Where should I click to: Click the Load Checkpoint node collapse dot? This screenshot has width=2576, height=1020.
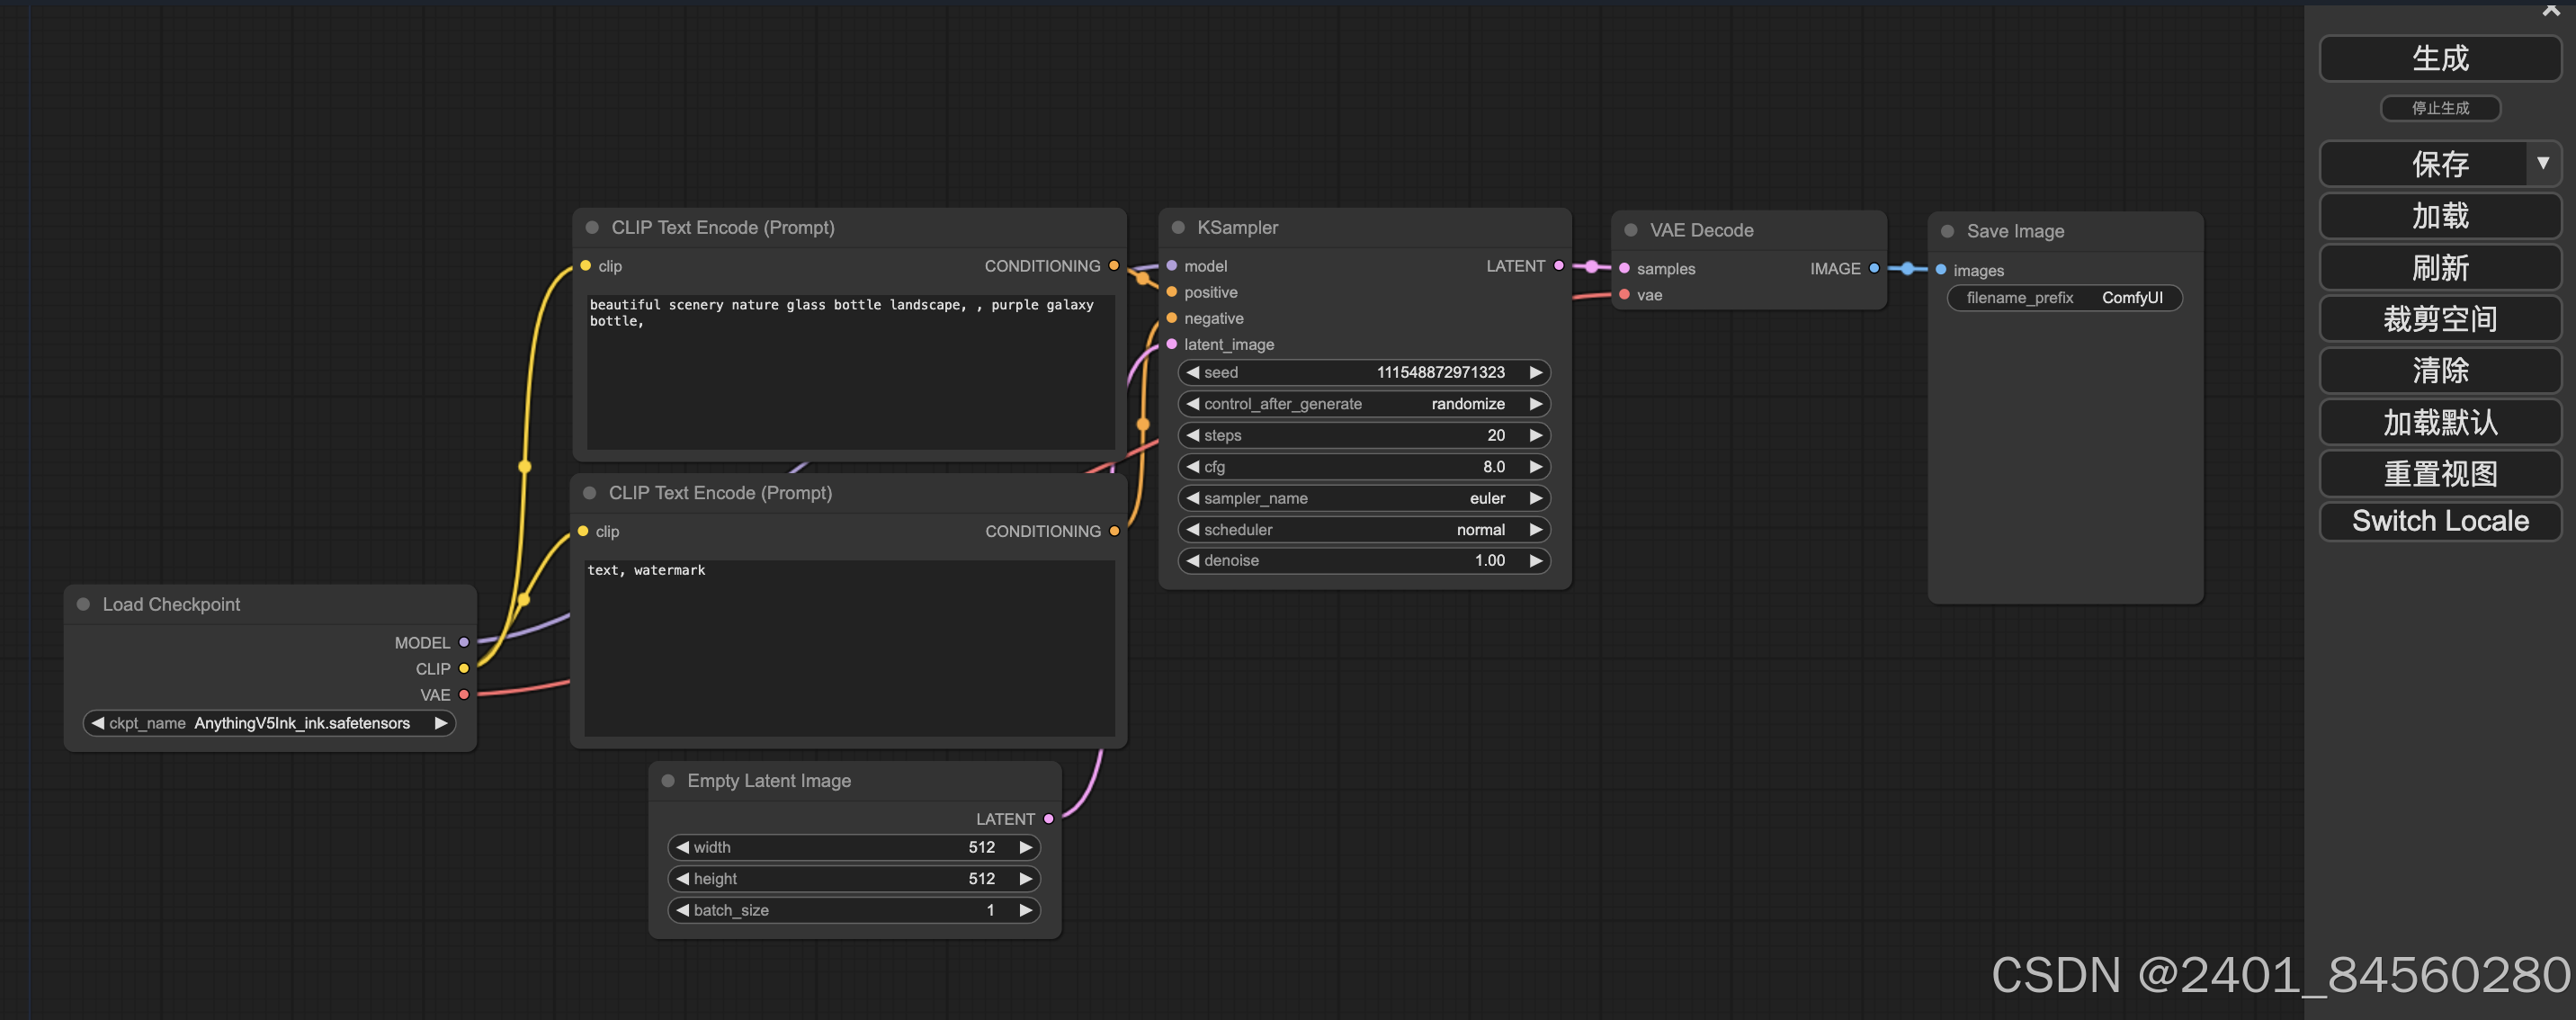tap(84, 604)
